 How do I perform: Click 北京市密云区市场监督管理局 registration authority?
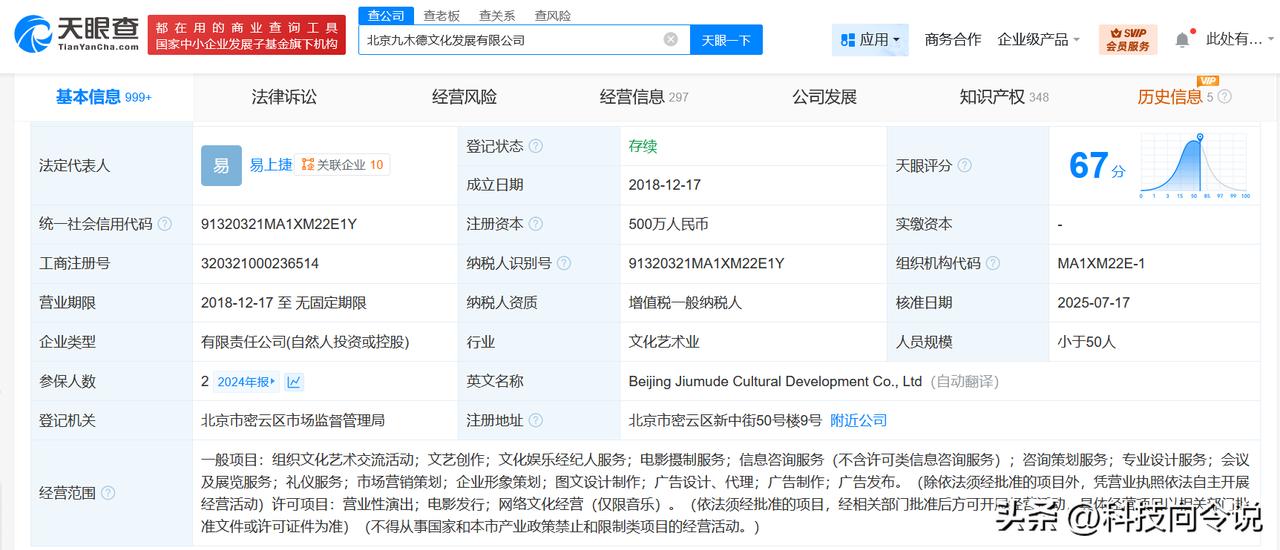[x=293, y=420]
